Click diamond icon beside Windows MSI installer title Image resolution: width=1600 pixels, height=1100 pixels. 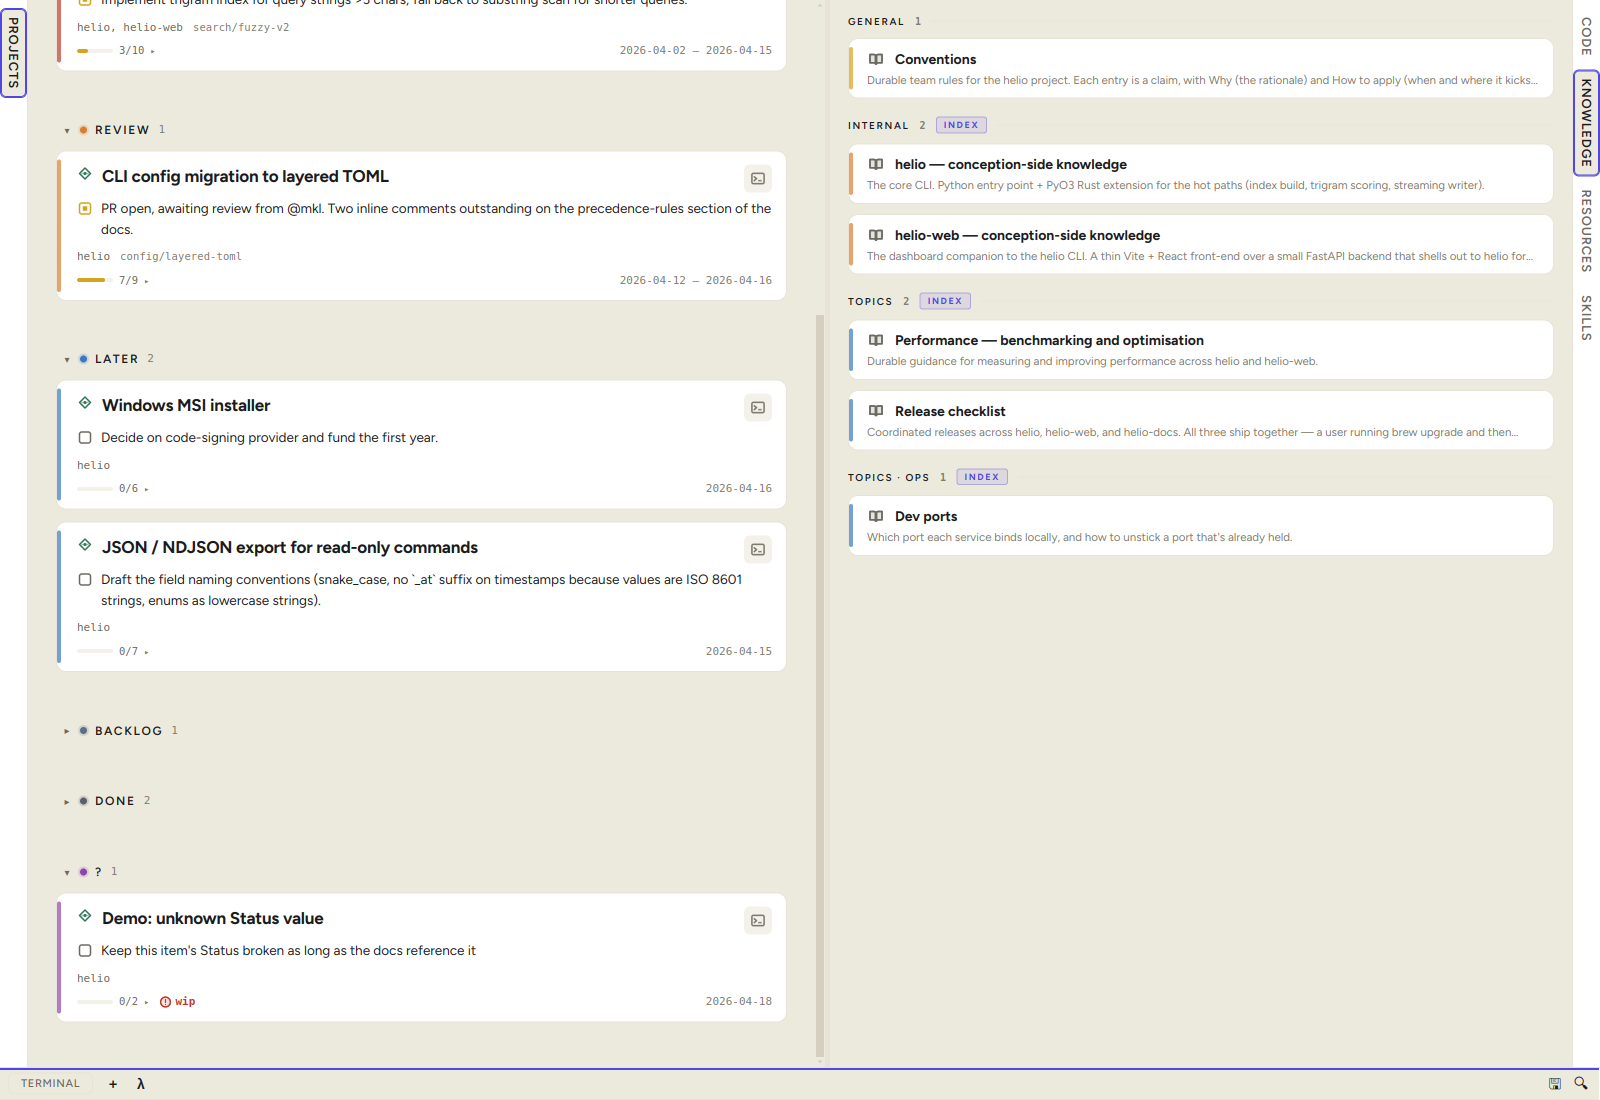pyautogui.click(x=85, y=403)
